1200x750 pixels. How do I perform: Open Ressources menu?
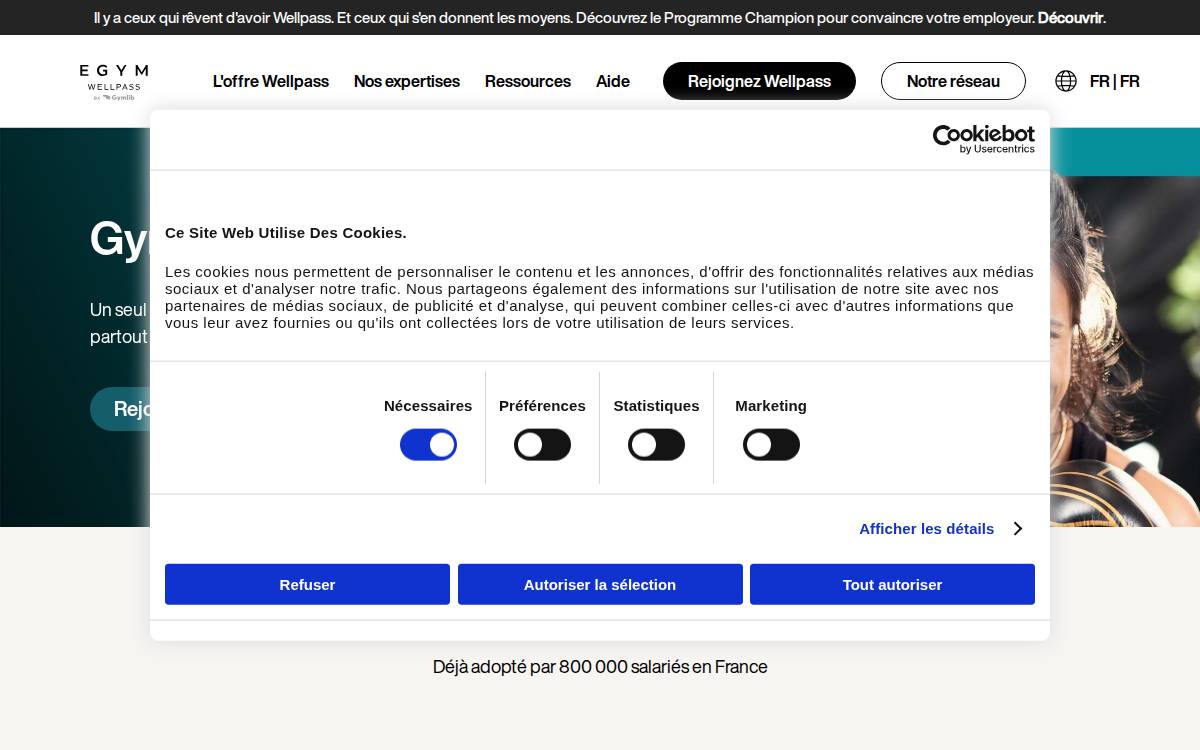(x=528, y=81)
